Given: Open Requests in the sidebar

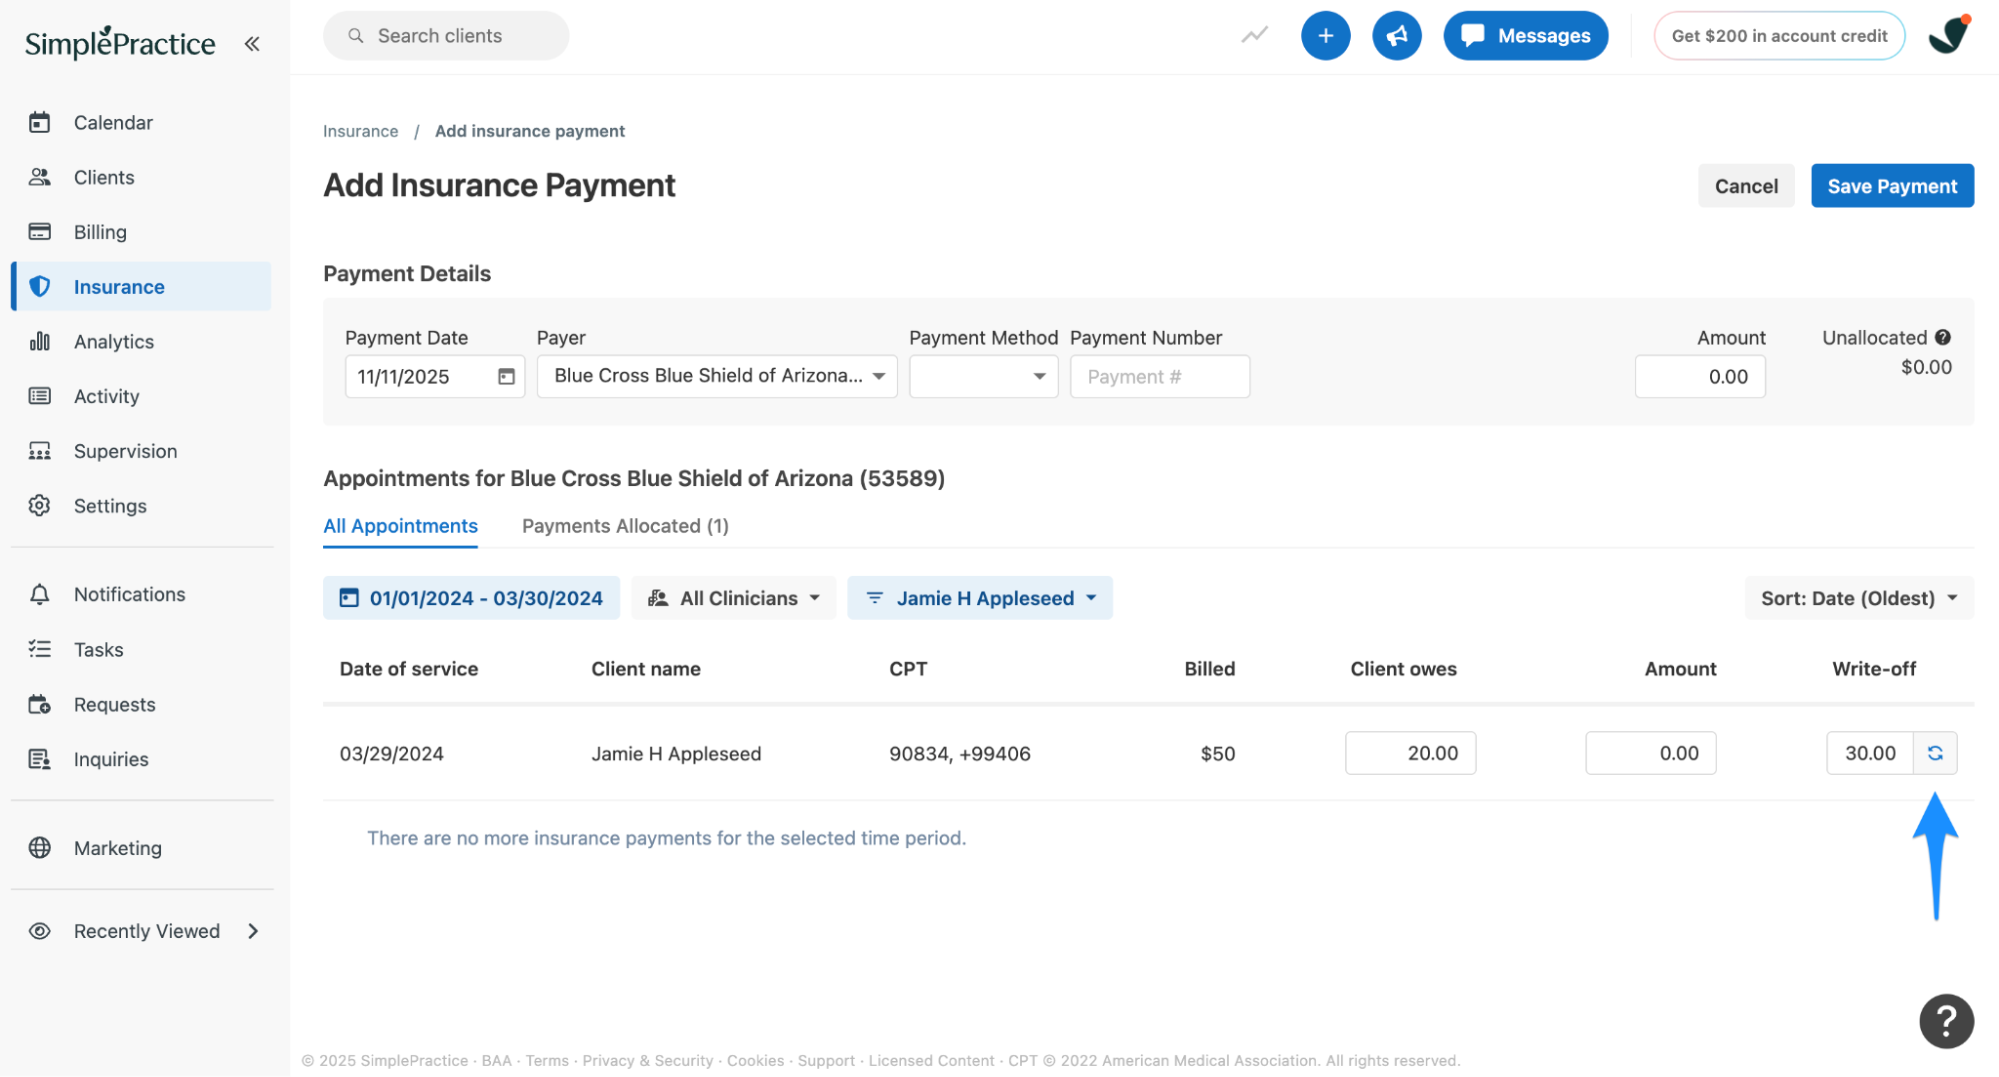Looking at the screenshot, I should [141, 704].
